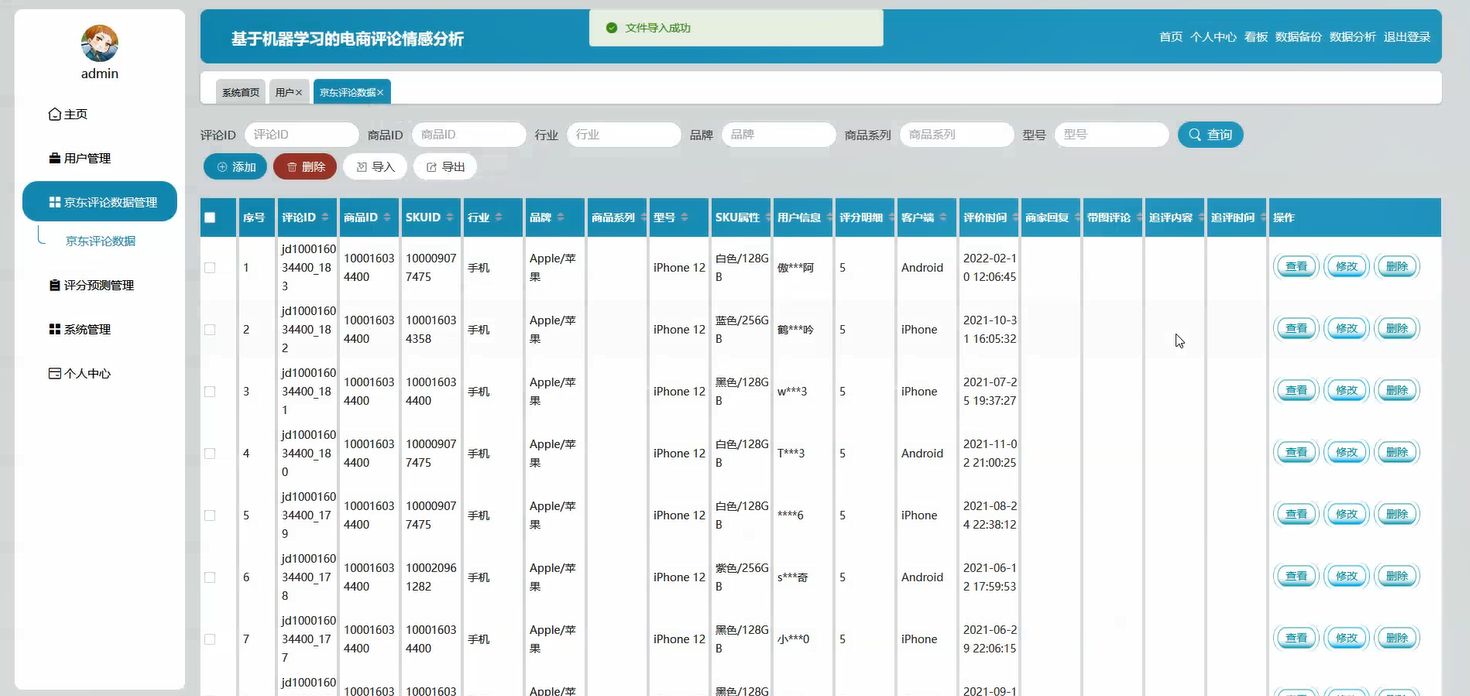Check the checkbox for row 5
The image size is (1470, 696).
click(210, 515)
